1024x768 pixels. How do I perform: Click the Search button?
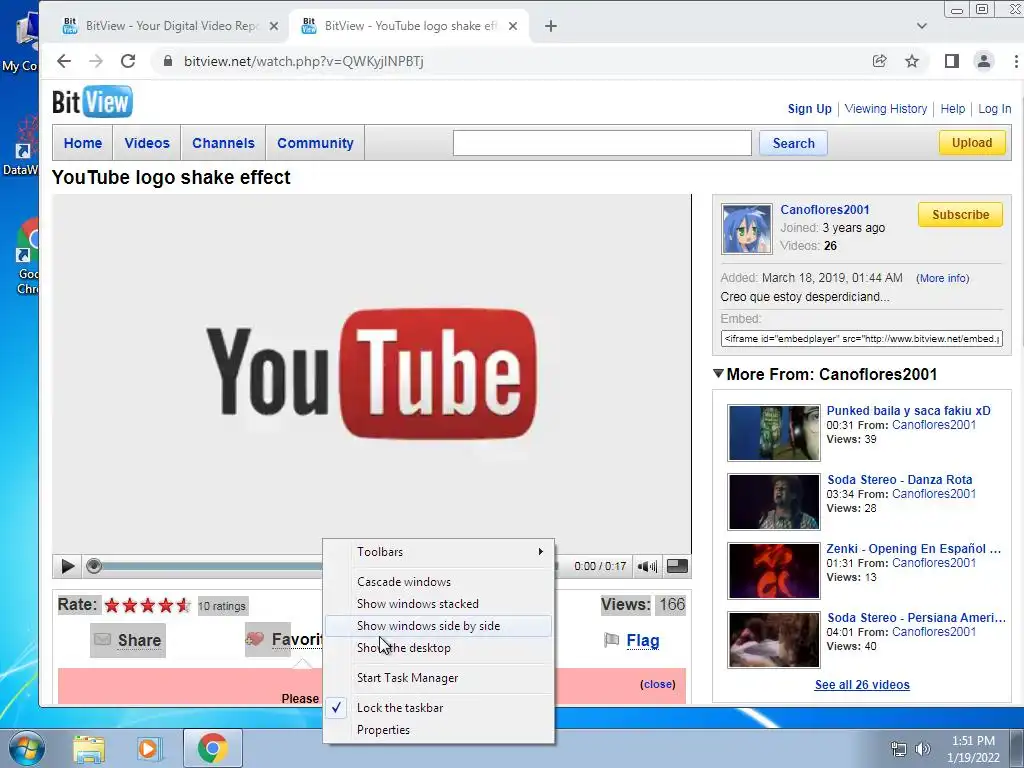click(793, 143)
